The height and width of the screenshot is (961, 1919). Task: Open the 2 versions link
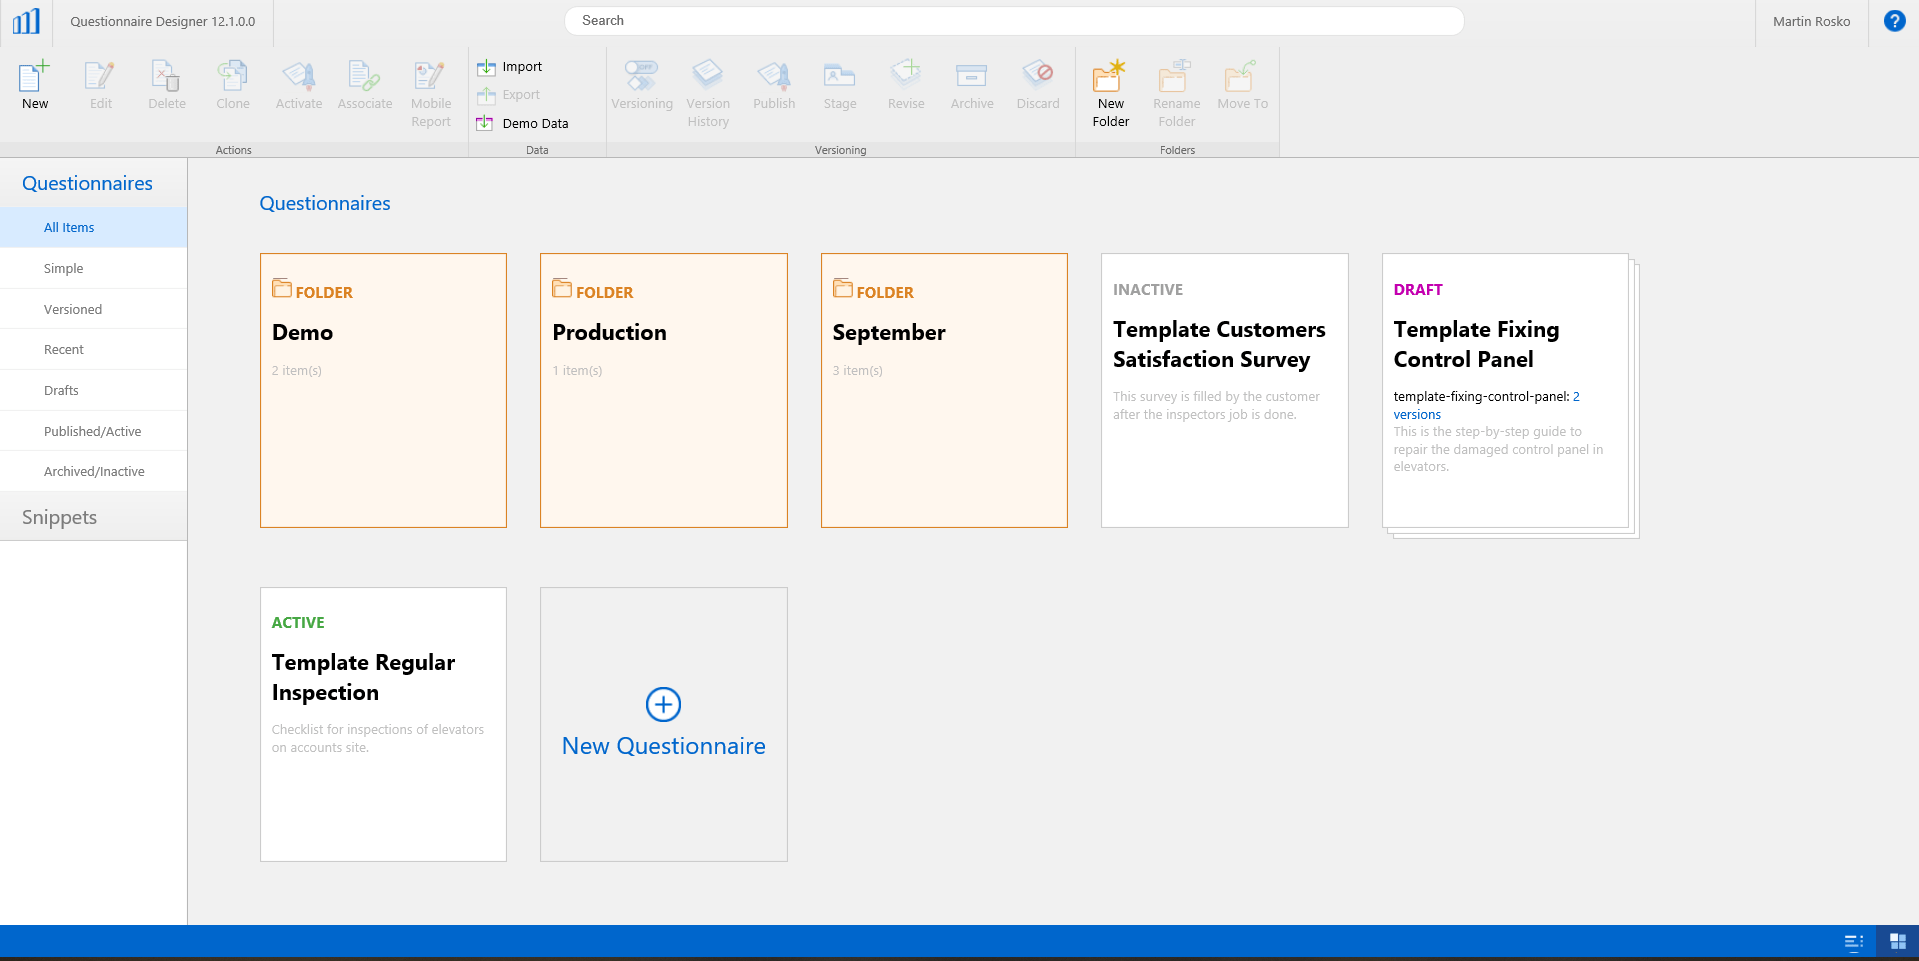pyautogui.click(x=1486, y=405)
